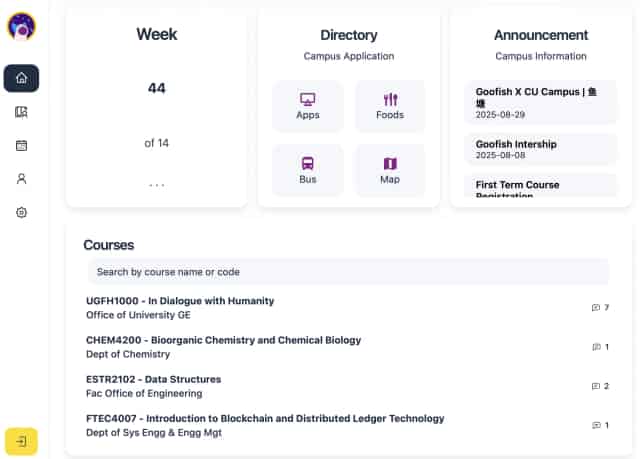Open Goofish X CU Campus announcement
Image resolution: width=640 pixels, height=459 pixels.
pyautogui.click(x=541, y=102)
